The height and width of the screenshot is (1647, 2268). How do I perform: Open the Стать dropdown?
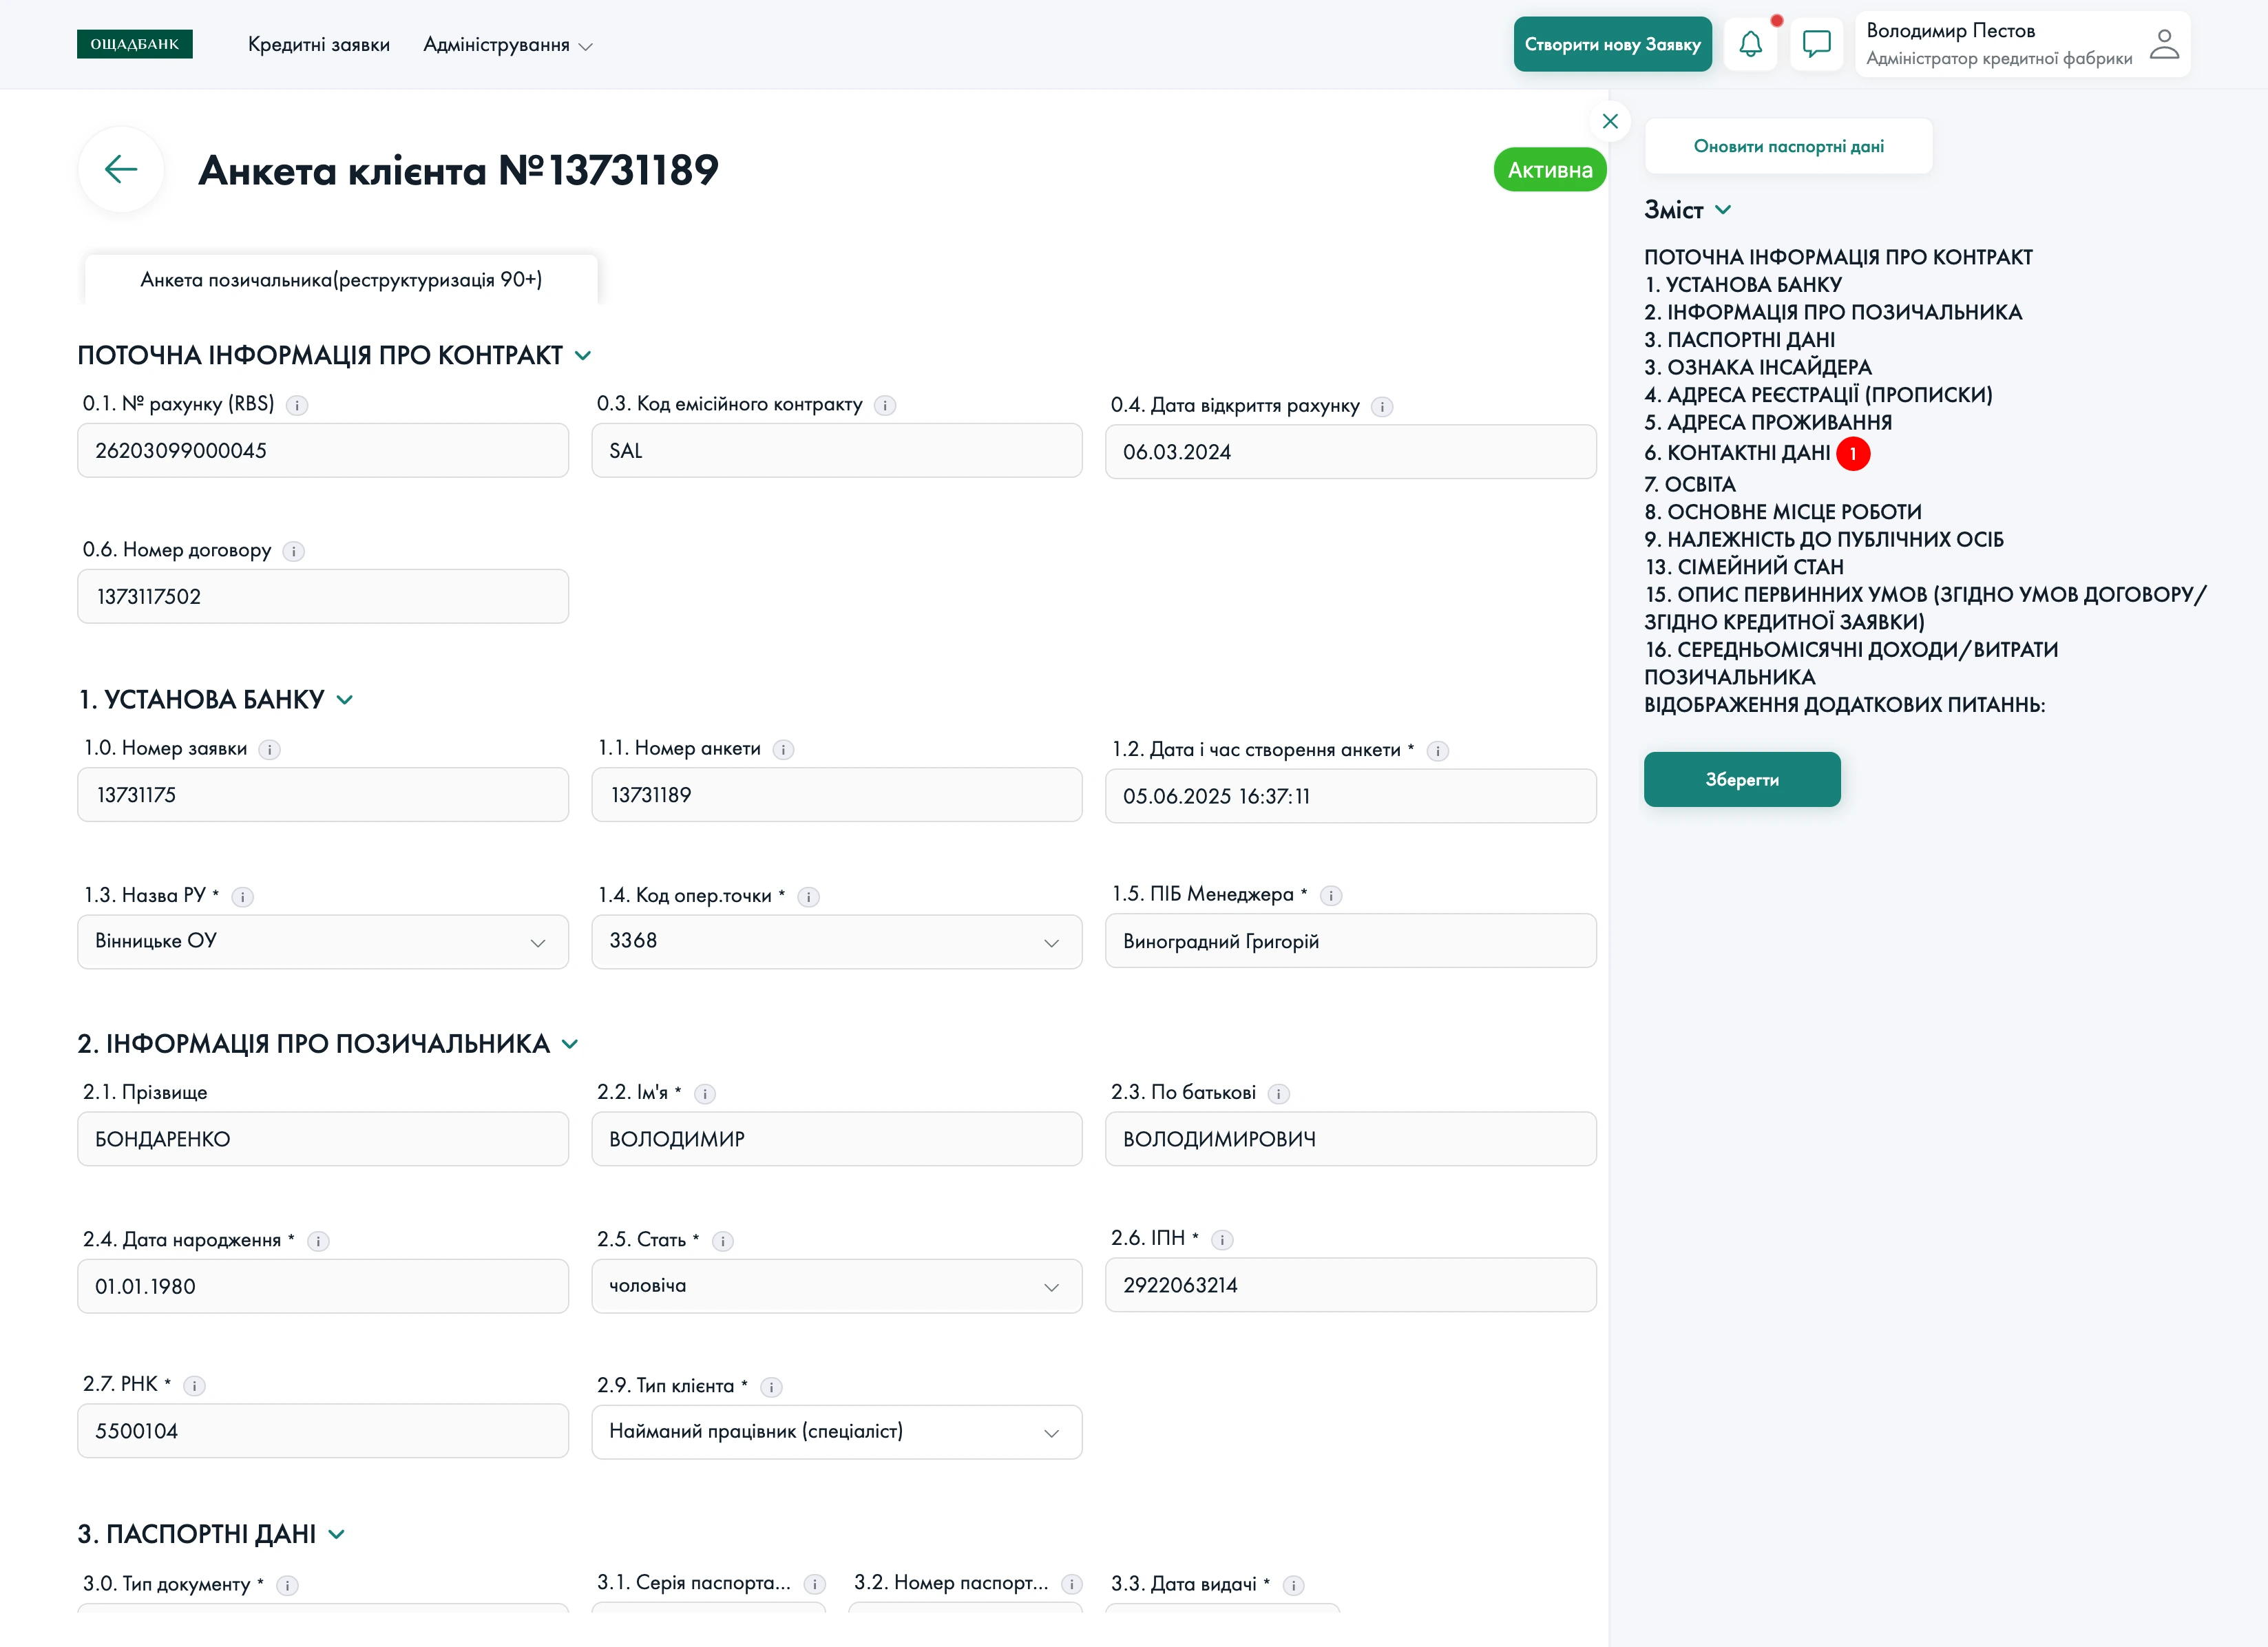tap(1051, 1286)
